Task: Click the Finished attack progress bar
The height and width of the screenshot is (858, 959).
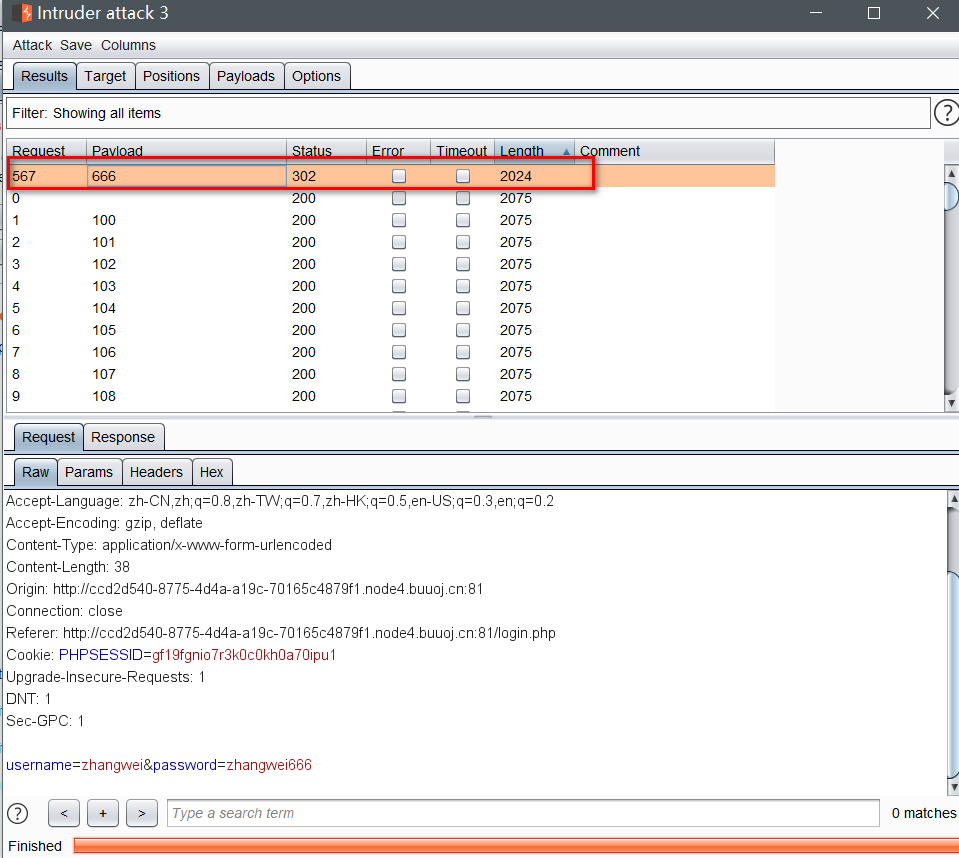Action: pyautogui.click(x=515, y=846)
